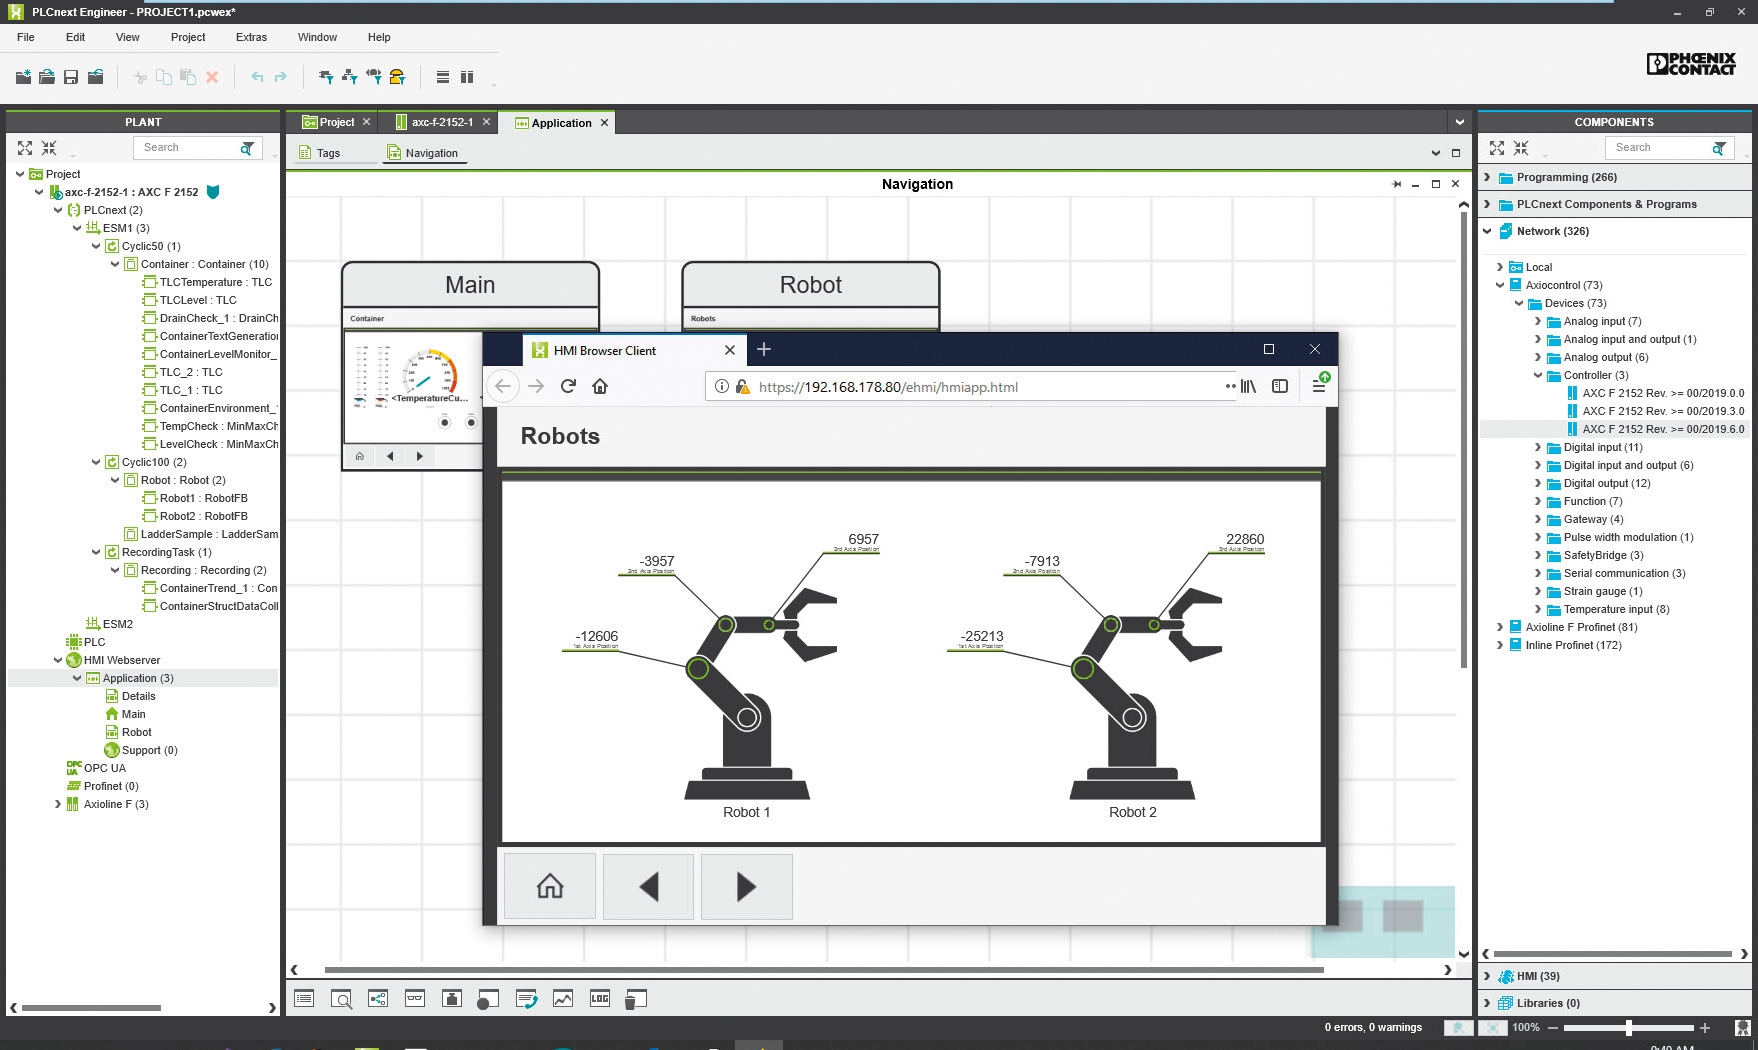Open the browser library icon
1758x1050 pixels.
(x=1249, y=386)
